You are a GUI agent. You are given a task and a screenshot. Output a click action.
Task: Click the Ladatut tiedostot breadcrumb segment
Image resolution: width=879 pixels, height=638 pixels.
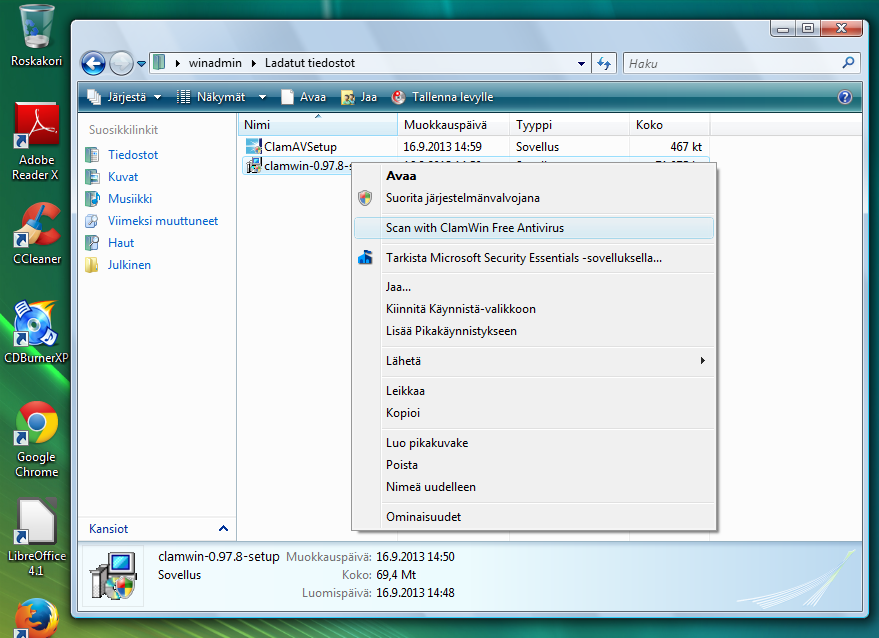309,63
